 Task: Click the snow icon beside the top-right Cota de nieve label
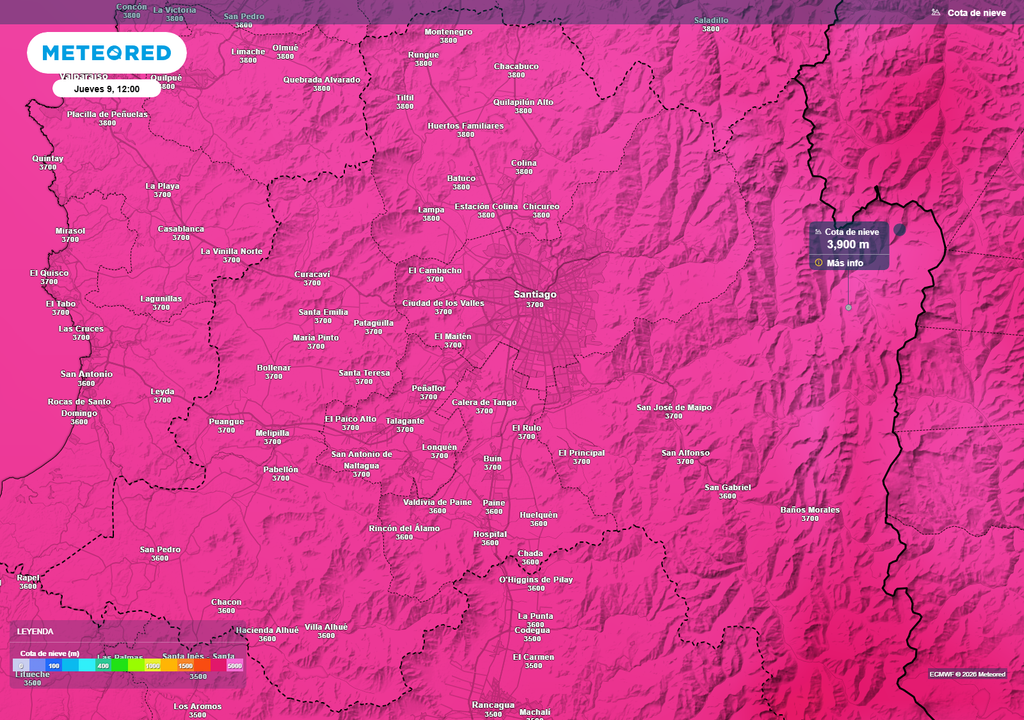[x=936, y=12]
